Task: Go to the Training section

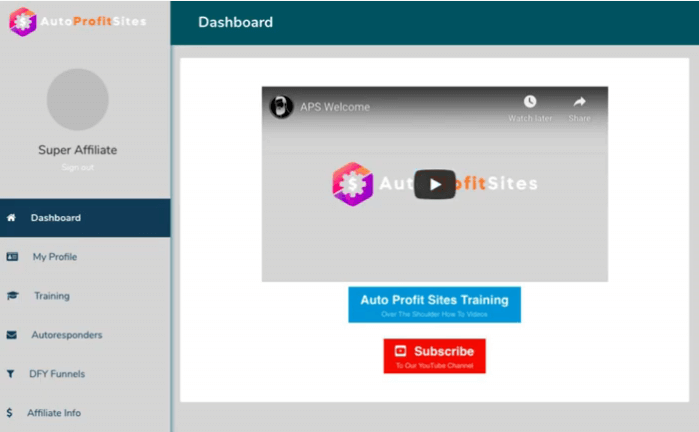Action: [85, 296]
